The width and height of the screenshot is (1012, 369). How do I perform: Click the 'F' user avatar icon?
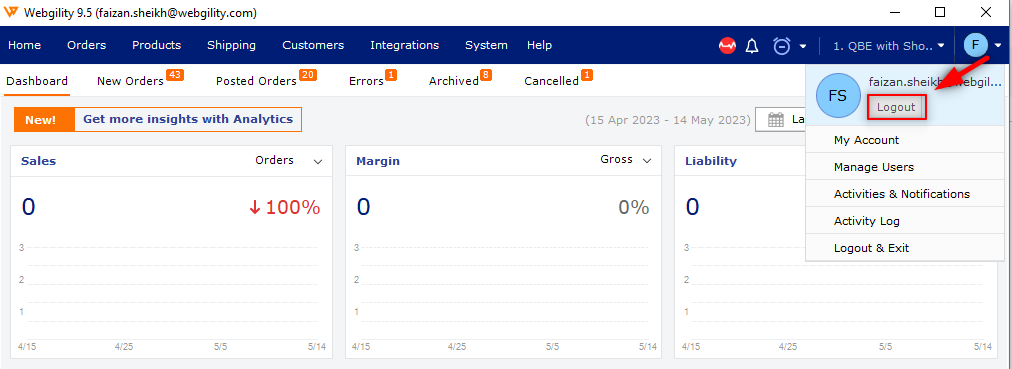click(975, 45)
